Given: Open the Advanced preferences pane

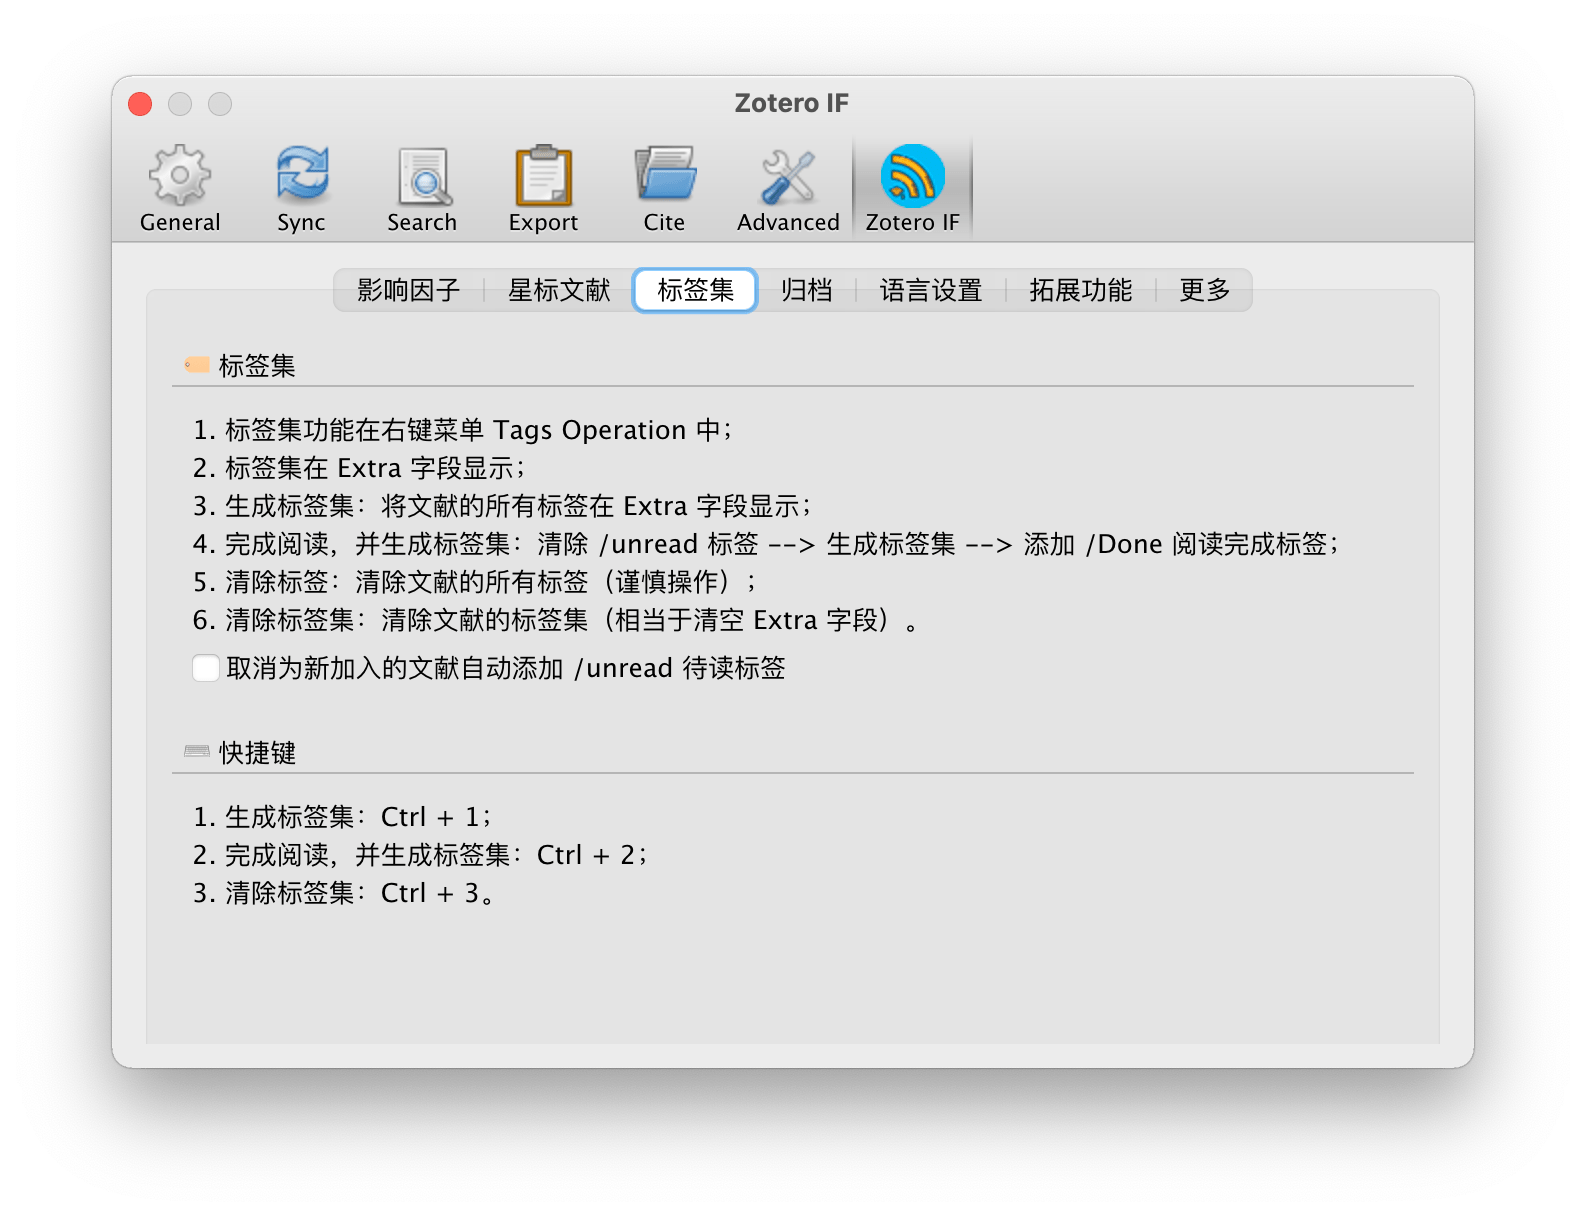Looking at the screenshot, I should coord(788,190).
